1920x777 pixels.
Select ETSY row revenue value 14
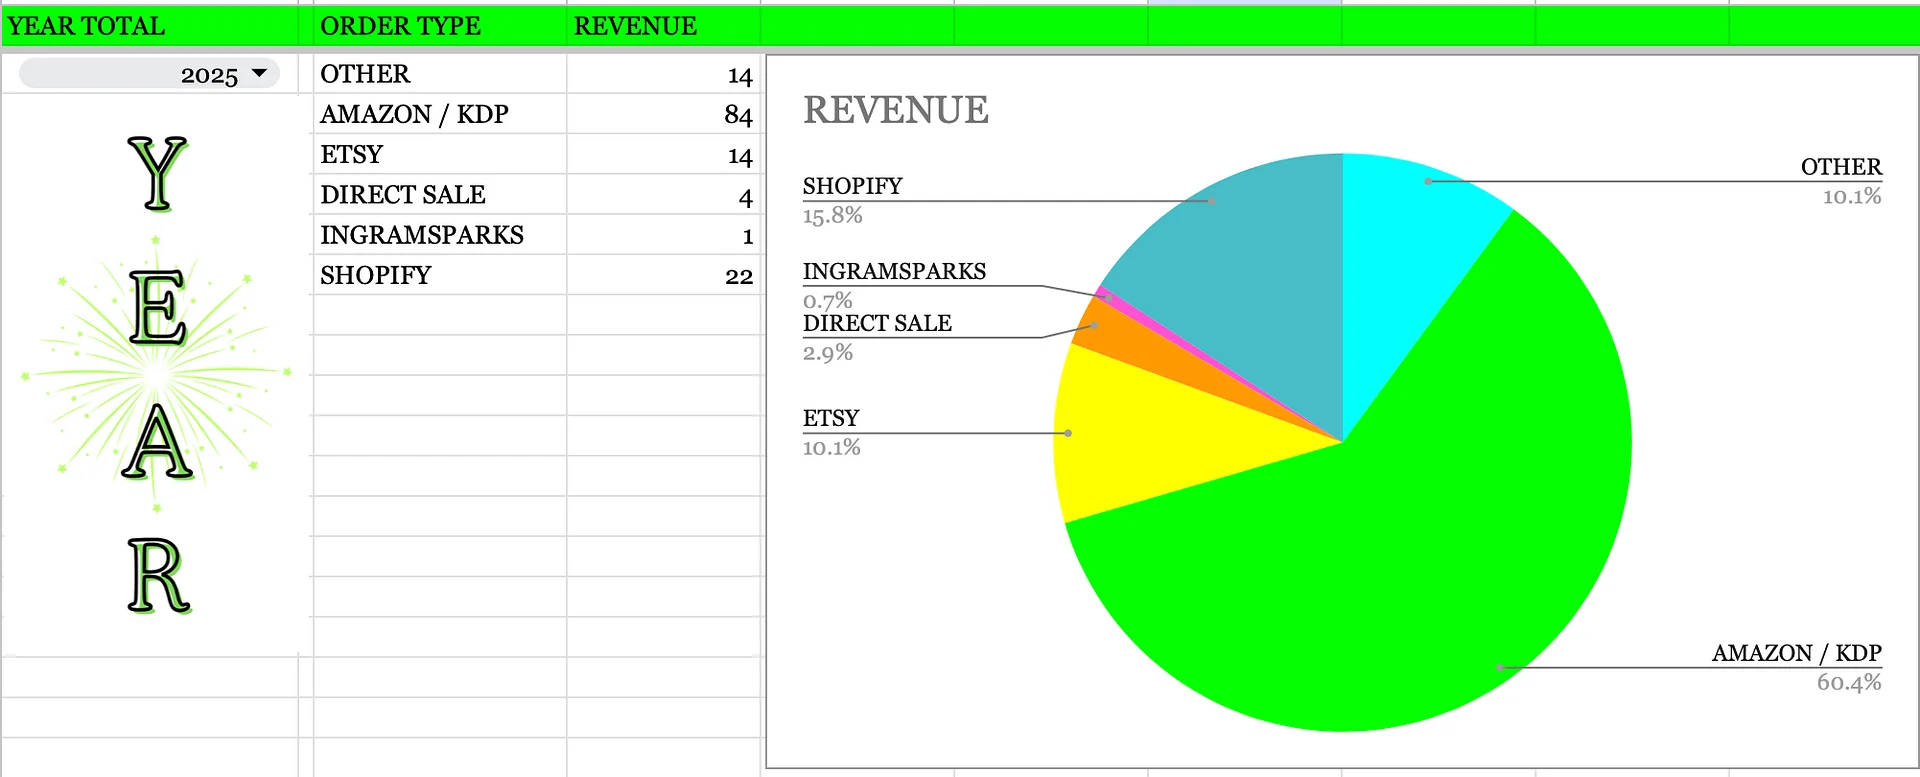(x=664, y=154)
